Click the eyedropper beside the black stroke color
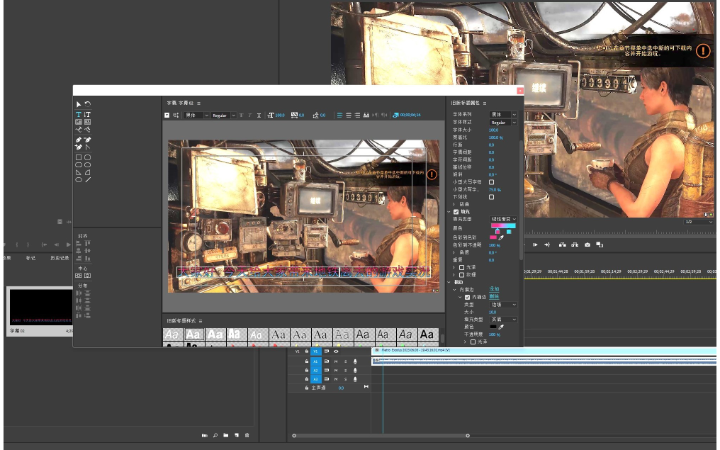720x450 pixels. (x=501, y=327)
